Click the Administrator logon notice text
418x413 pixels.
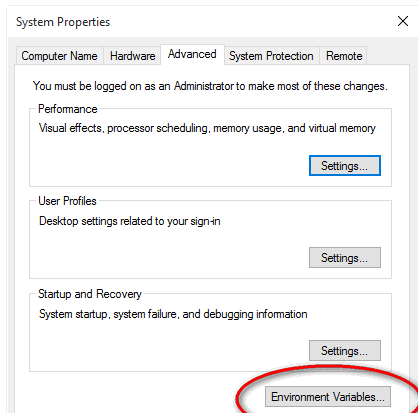tap(210, 86)
